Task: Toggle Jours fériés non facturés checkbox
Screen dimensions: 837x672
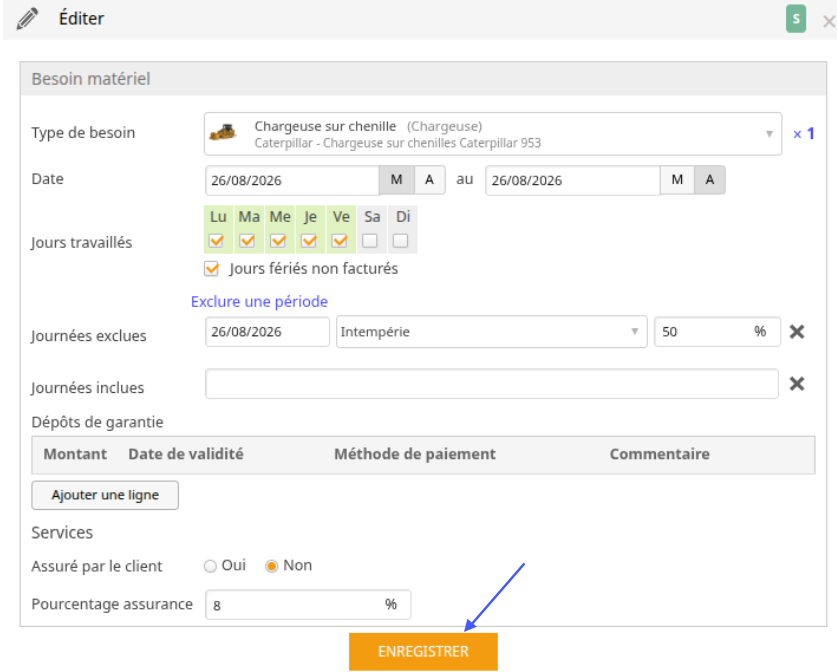Action: pyautogui.click(x=212, y=268)
